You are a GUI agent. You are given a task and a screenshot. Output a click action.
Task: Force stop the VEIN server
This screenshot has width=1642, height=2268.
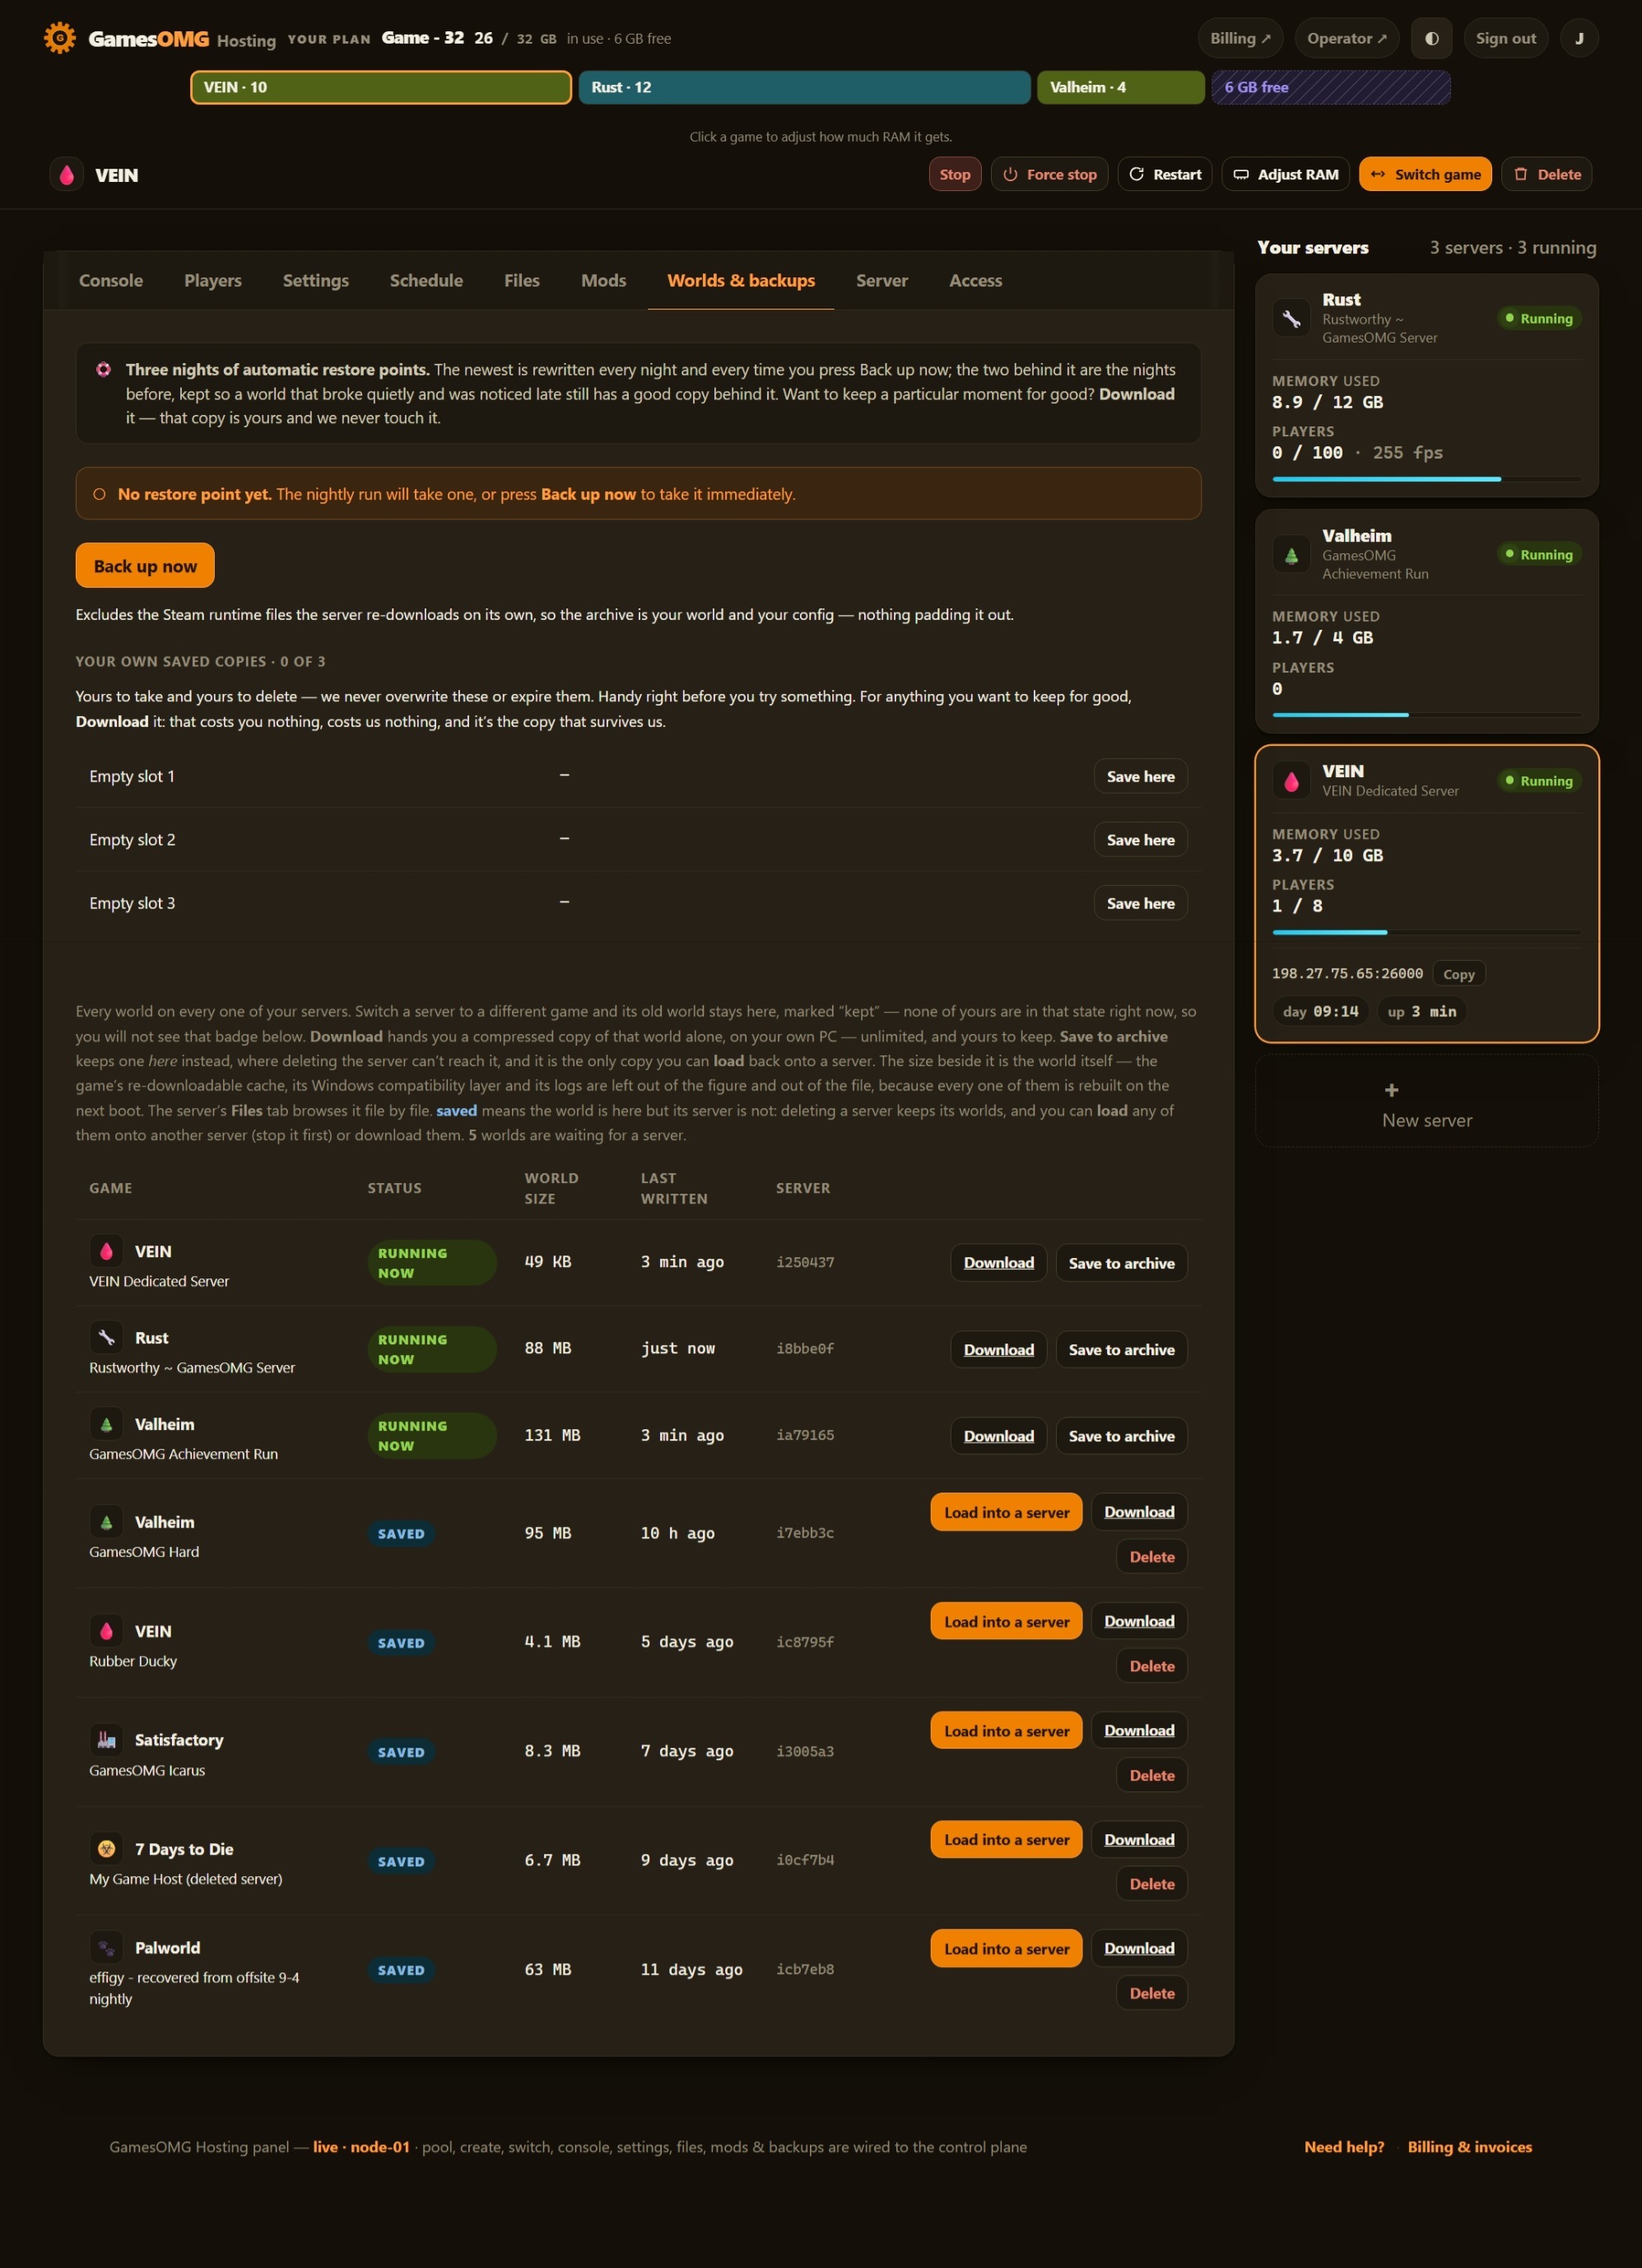click(1050, 174)
